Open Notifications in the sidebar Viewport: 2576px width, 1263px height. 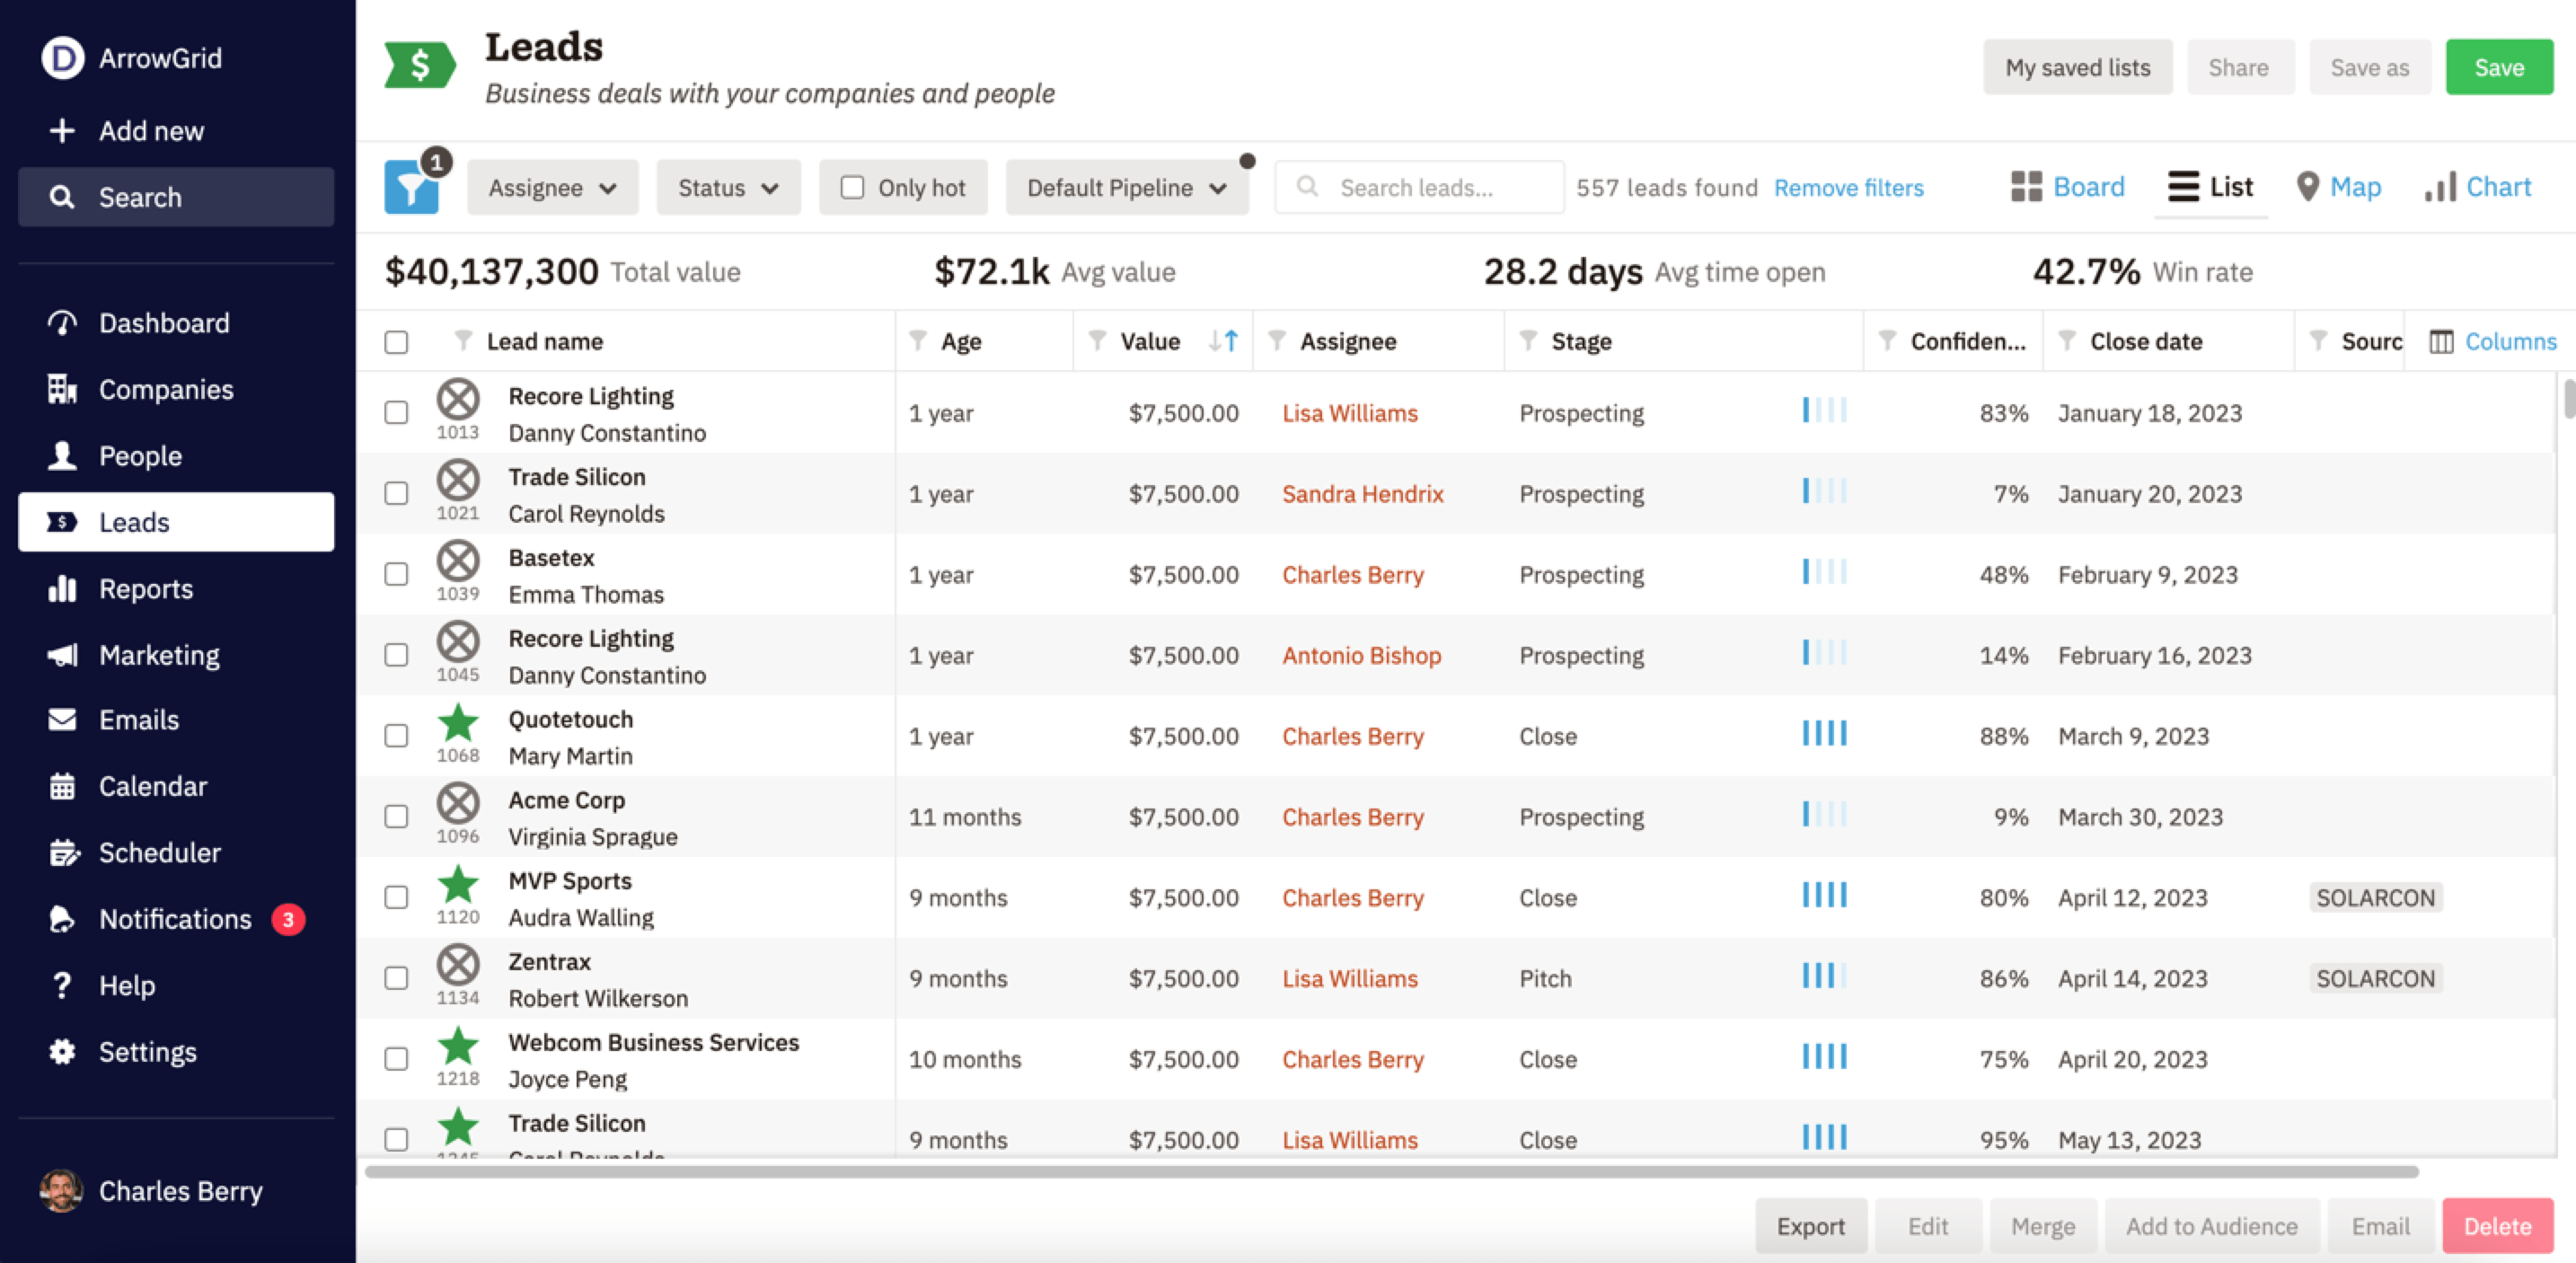[x=174, y=919]
